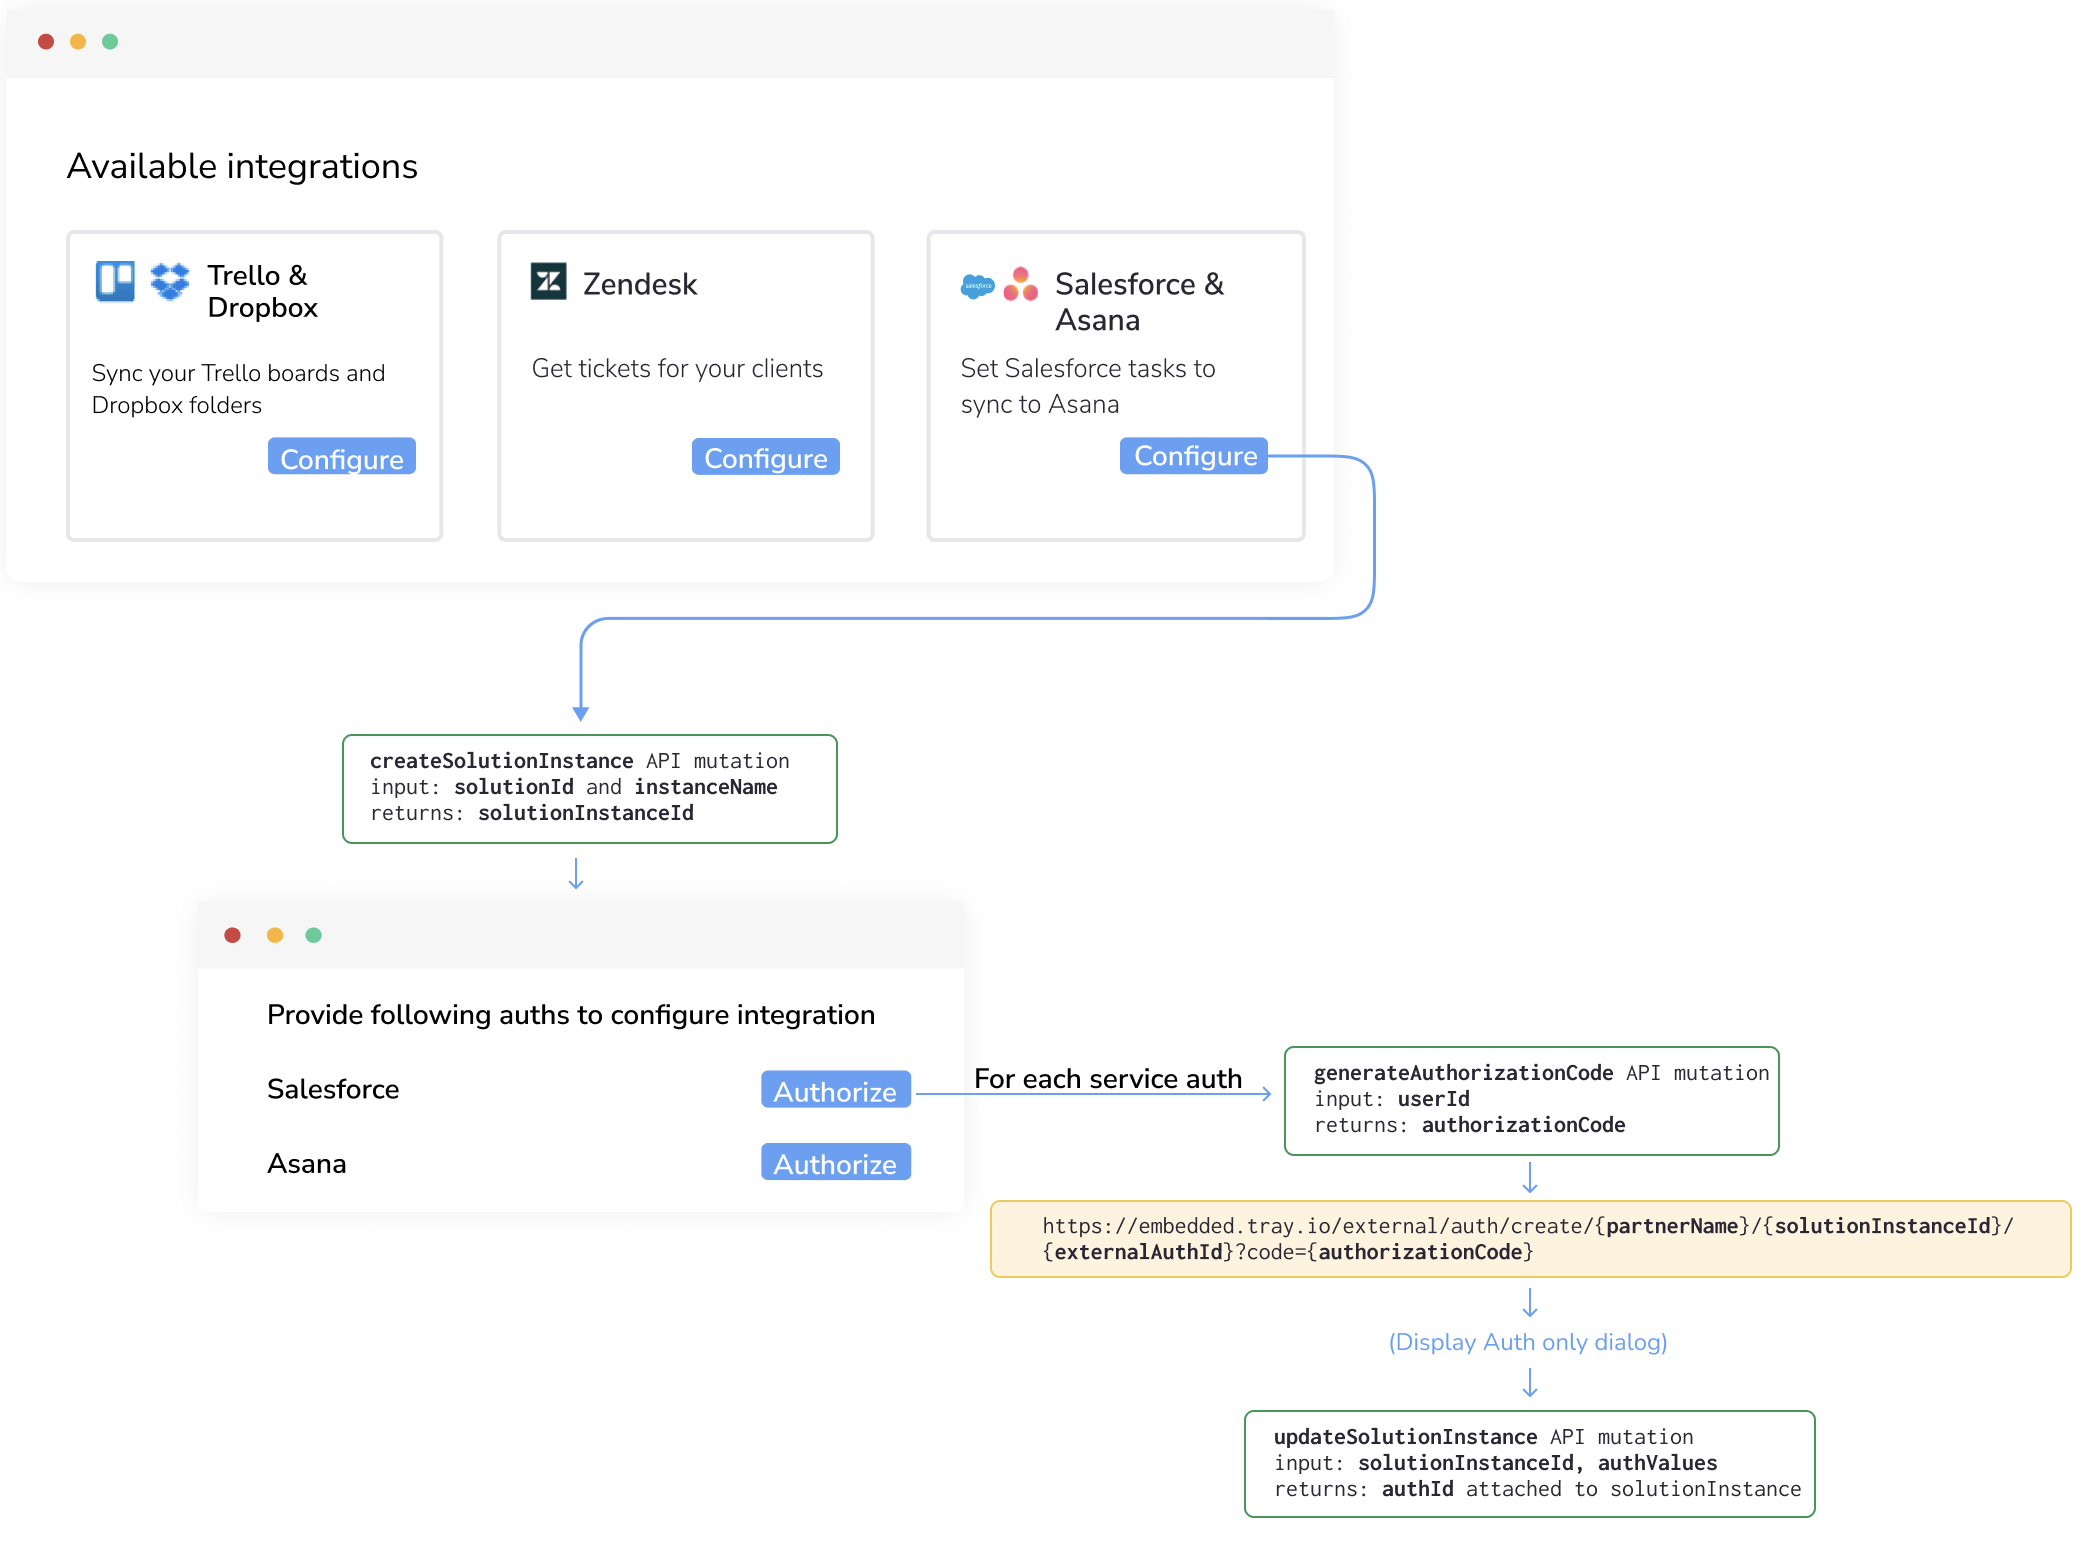The height and width of the screenshot is (1542, 2090).
Task: Select the updateSolutionInstance mutation box
Action: [1529, 1463]
